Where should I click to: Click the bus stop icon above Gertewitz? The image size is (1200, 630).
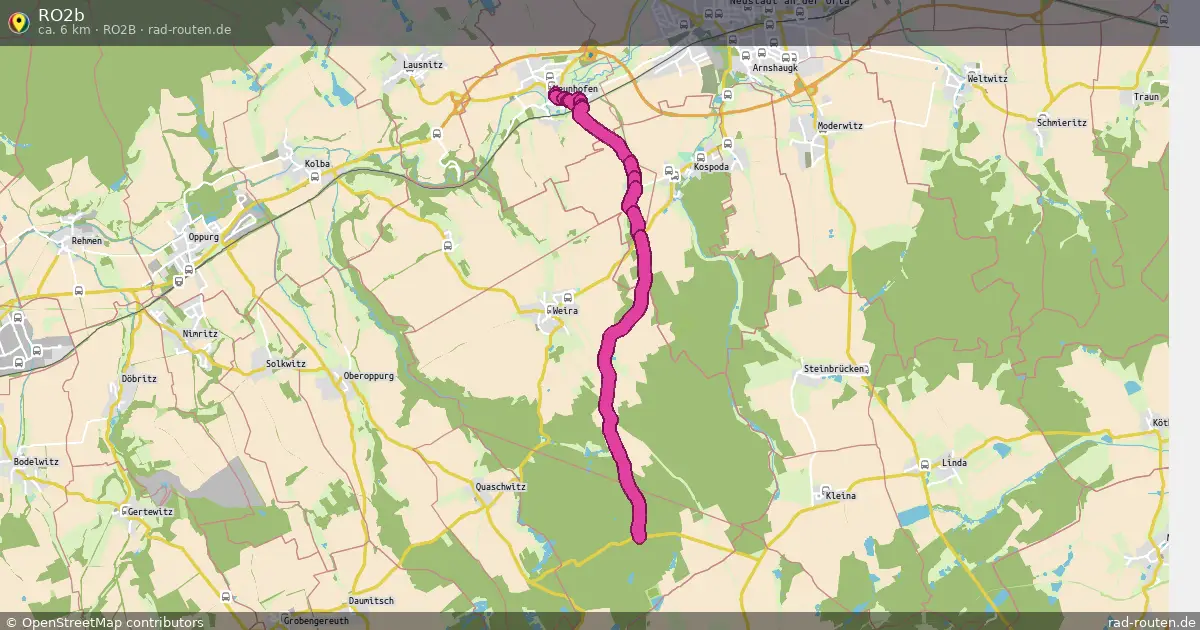pos(126,511)
